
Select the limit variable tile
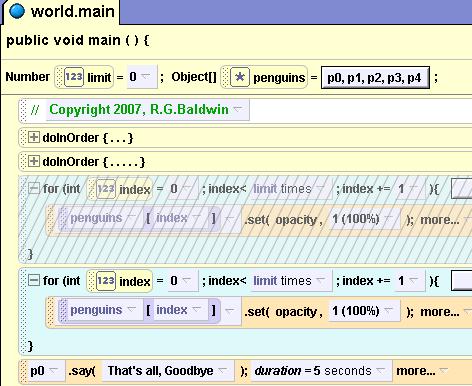84,77
